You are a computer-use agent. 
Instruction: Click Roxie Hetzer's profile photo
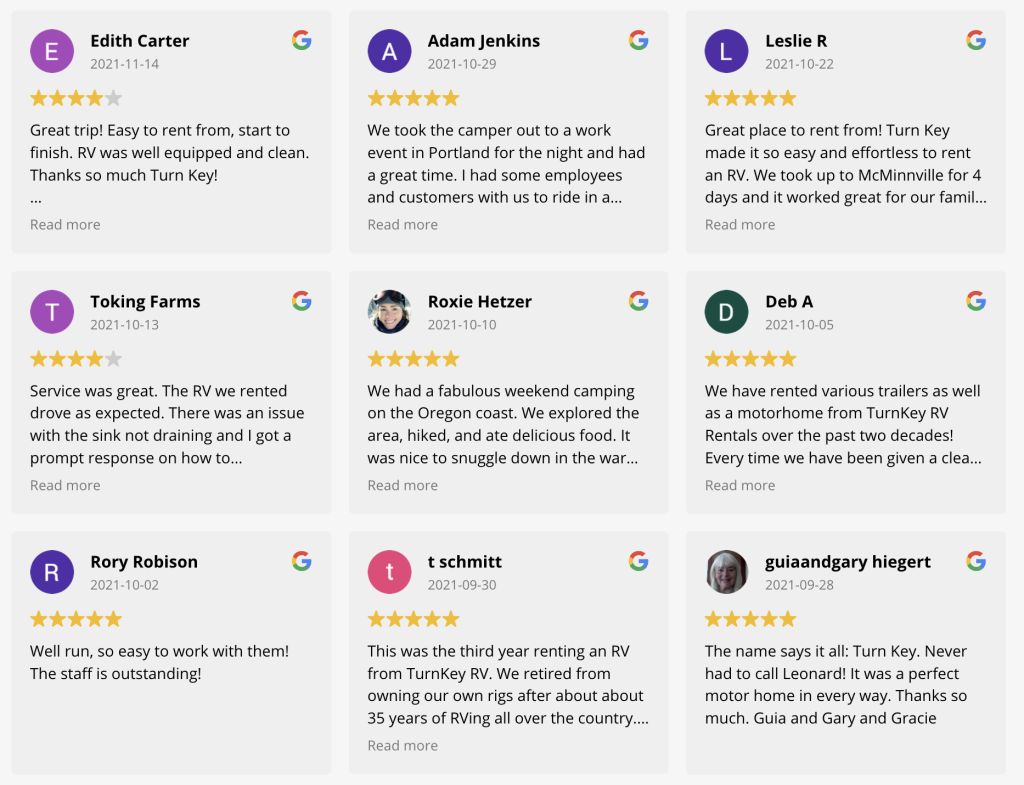click(389, 312)
